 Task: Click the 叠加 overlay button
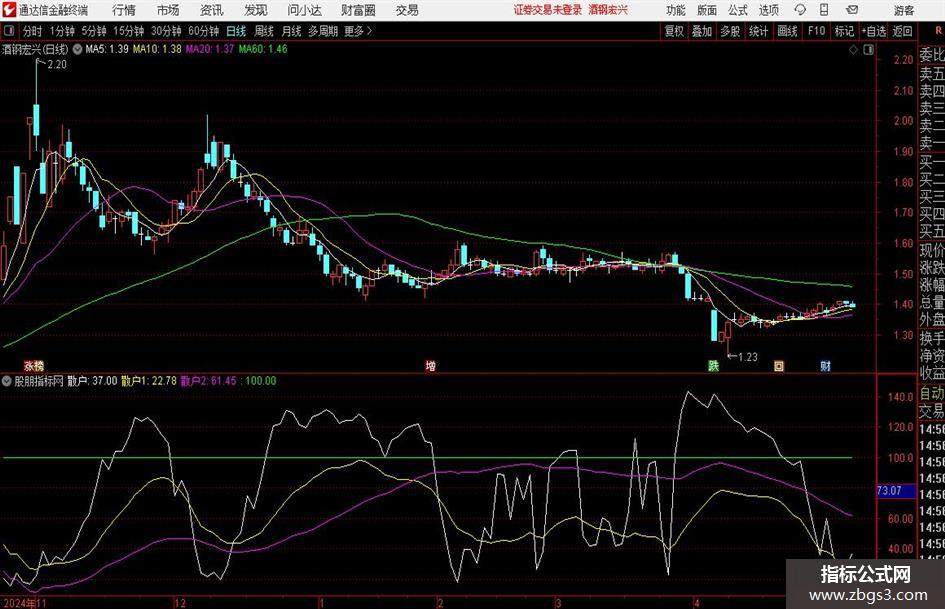702,31
